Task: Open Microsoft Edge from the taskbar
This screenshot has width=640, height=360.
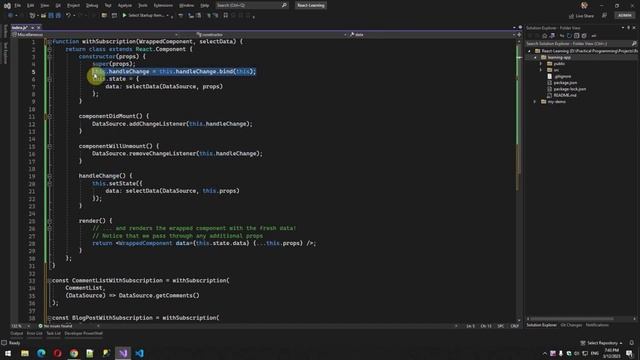Action: pyautogui.click(x=41, y=353)
